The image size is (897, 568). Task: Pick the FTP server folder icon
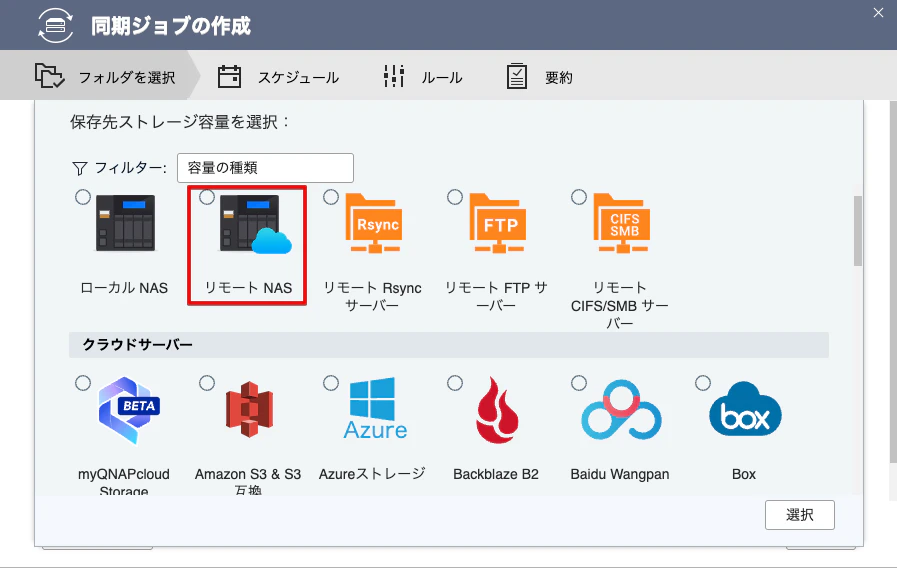(498, 223)
